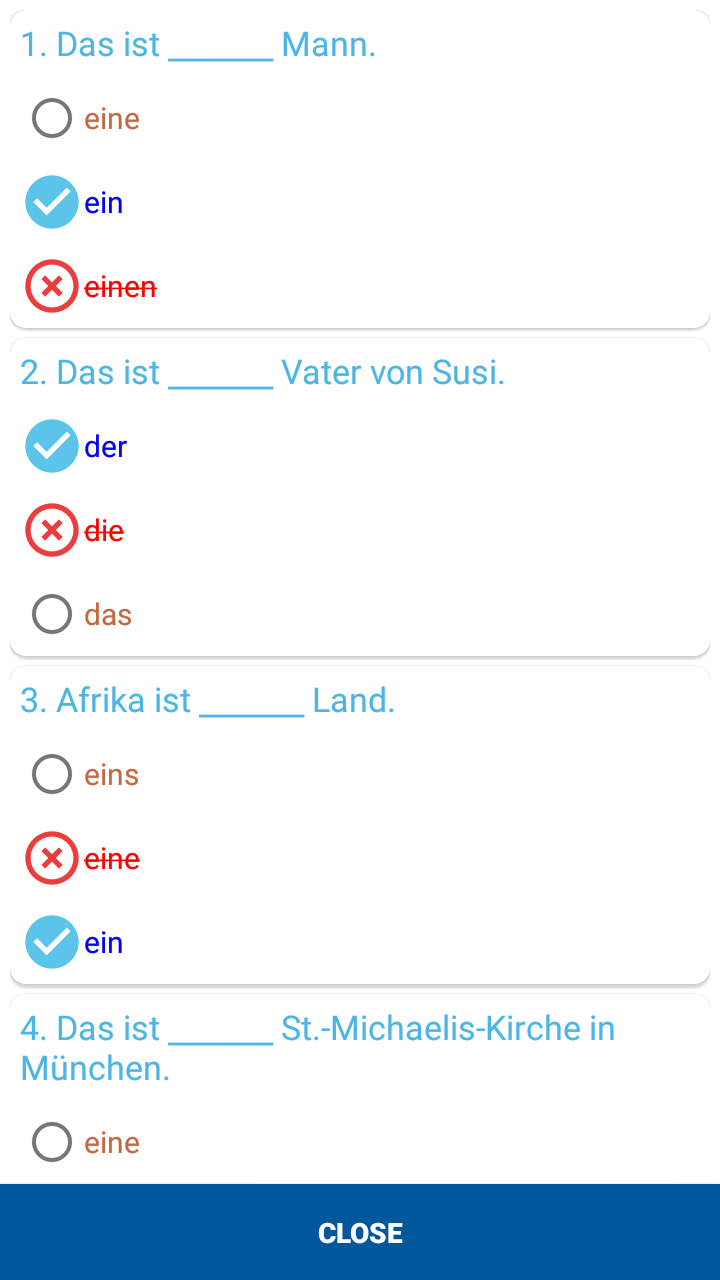Click the 'der' answer label
720x1280 pixels.
[106, 447]
